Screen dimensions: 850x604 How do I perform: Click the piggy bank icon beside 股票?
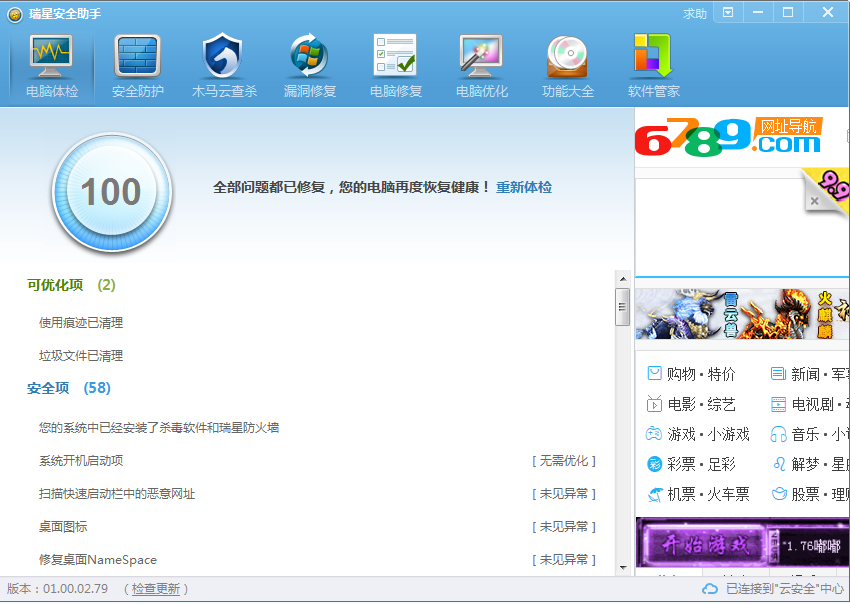[779, 494]
